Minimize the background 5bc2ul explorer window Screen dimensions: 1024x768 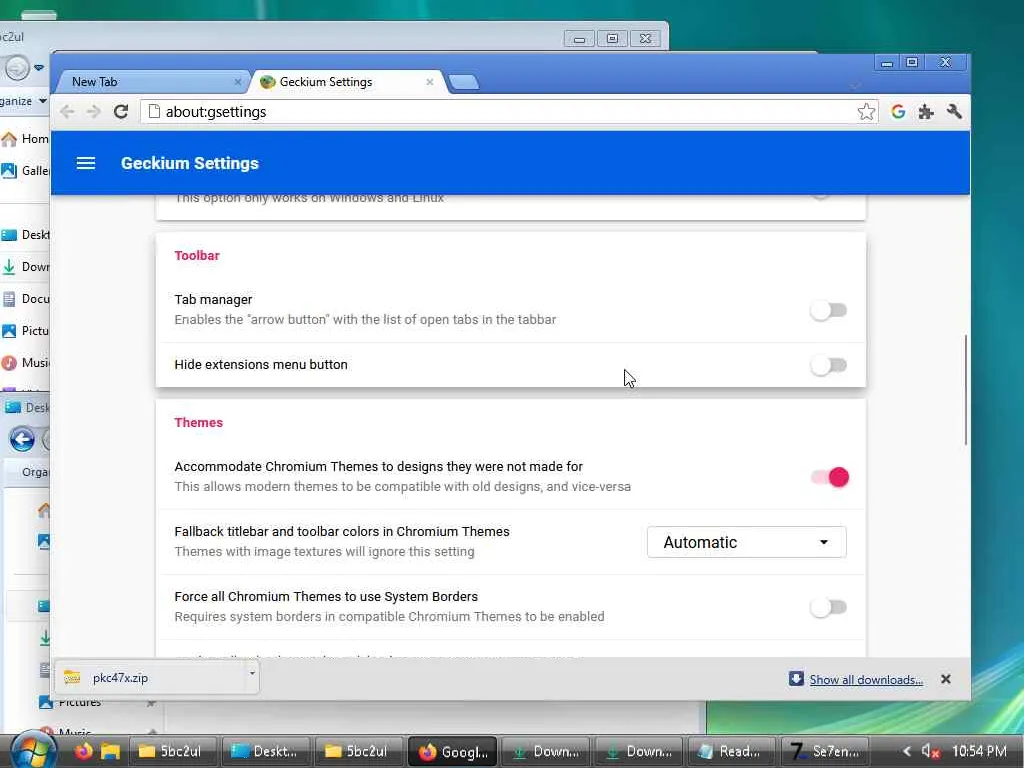(579, 39)
